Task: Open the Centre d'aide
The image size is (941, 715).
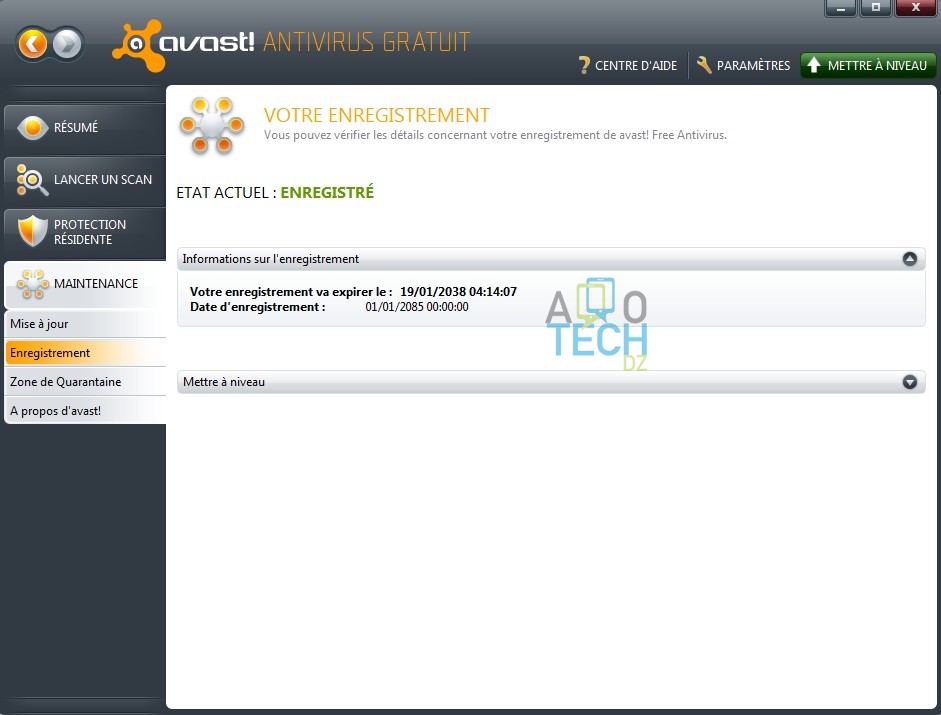Action: click(628, 65)
